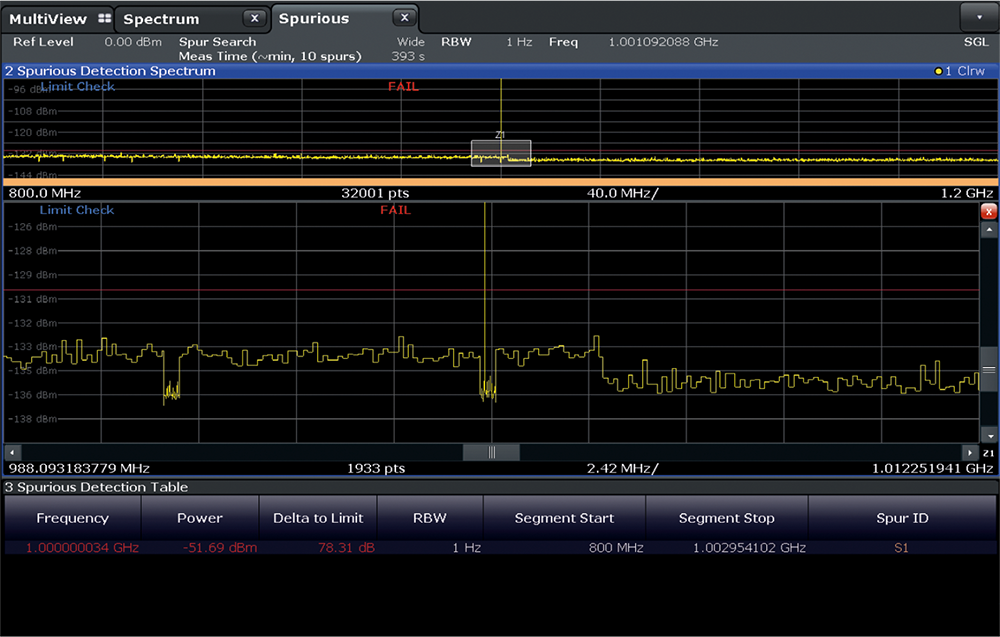Close the Spectrum channel tab
1000x637 pixels.
tap(255, 18)
